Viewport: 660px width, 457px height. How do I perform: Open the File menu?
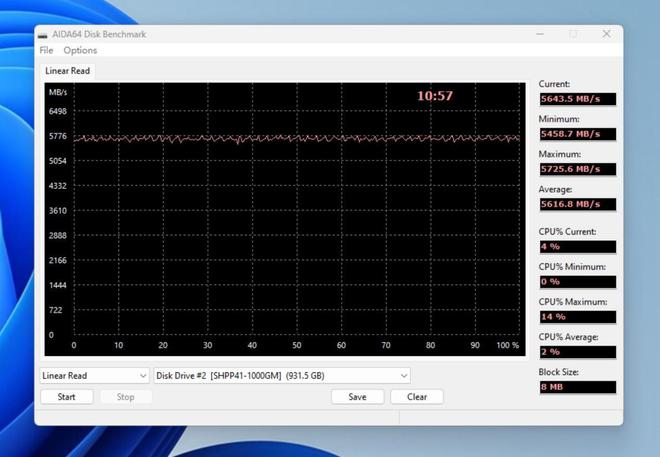46,50
